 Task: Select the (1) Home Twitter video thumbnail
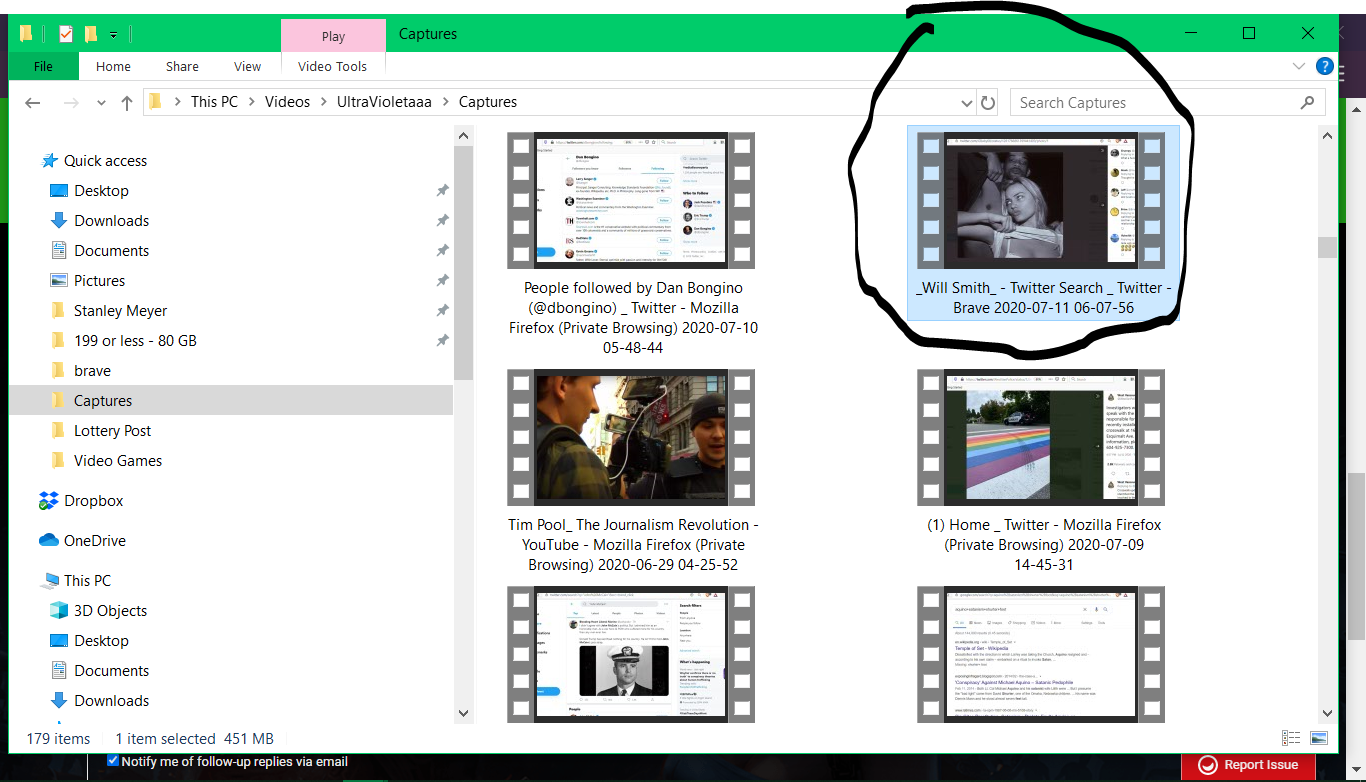(1041, 437)
